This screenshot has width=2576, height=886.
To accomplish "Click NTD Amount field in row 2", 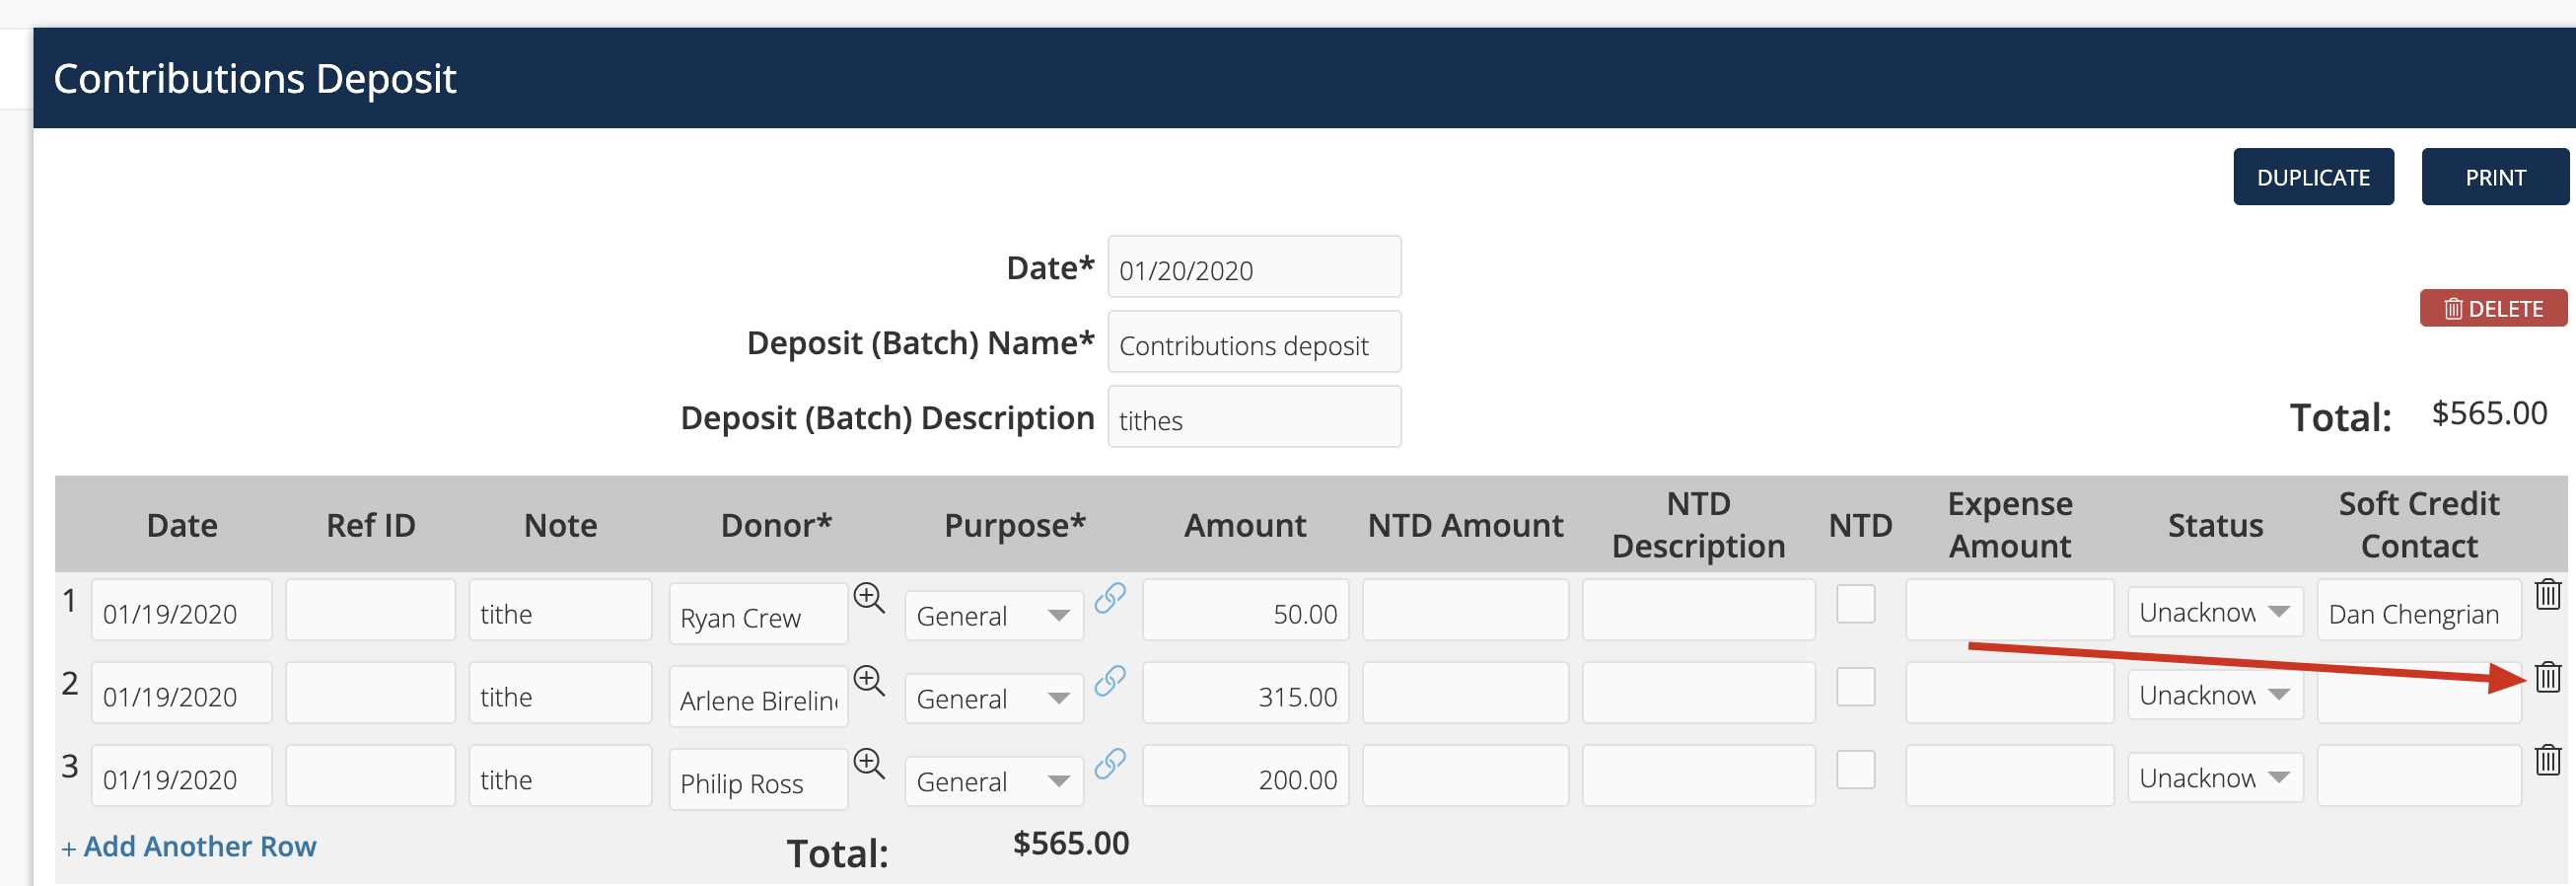I will pos(1465,693).
